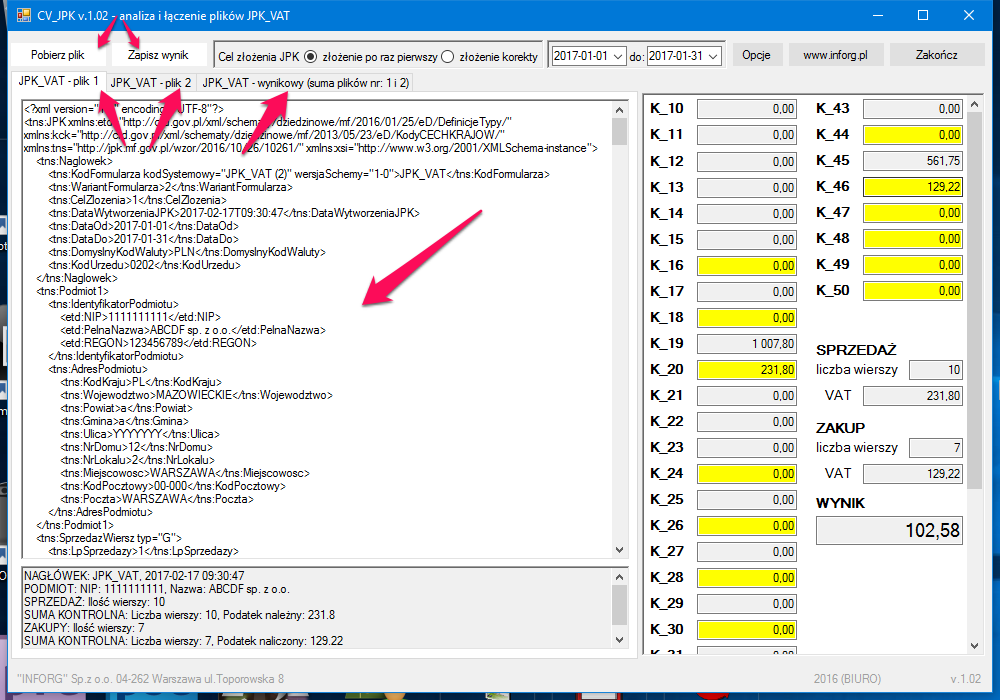The image size is (1000, 700).
Task: Click the K_28 yellow value field
Action: click(x=747, y=578)
